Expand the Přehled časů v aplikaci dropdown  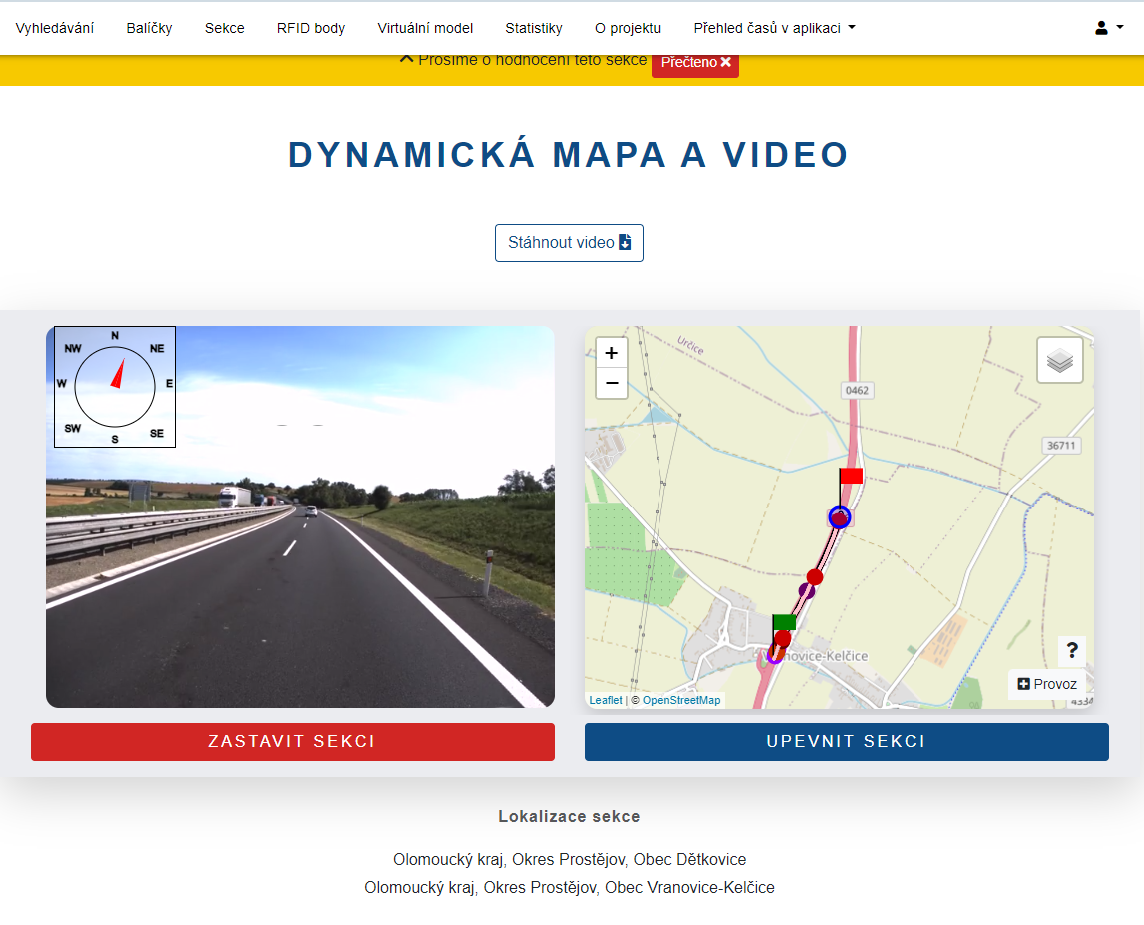click(x=774, y=28)
